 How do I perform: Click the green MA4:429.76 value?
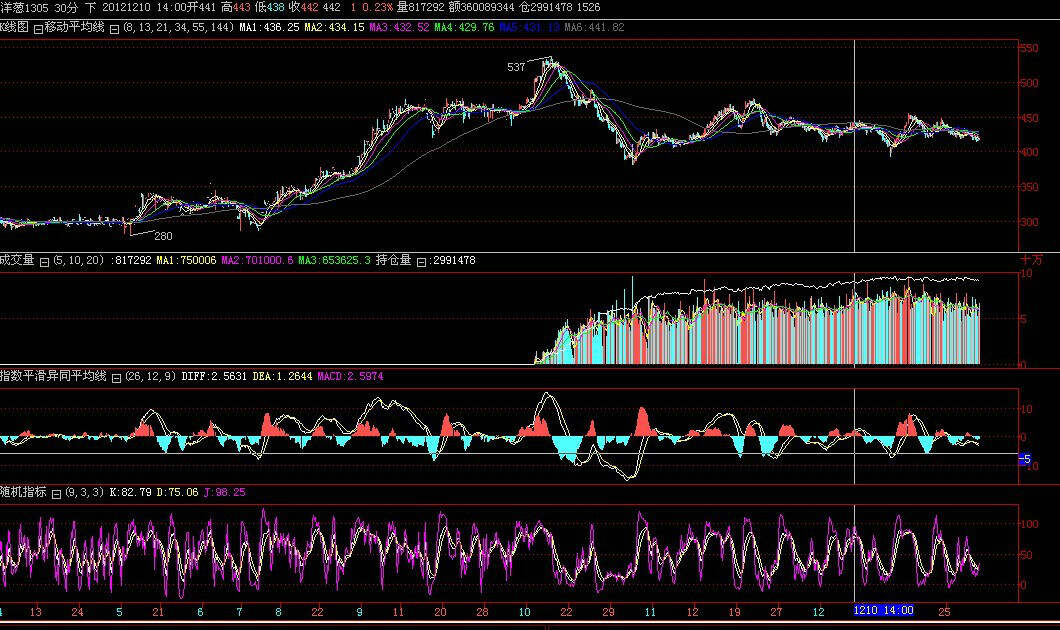coord(464,28)
